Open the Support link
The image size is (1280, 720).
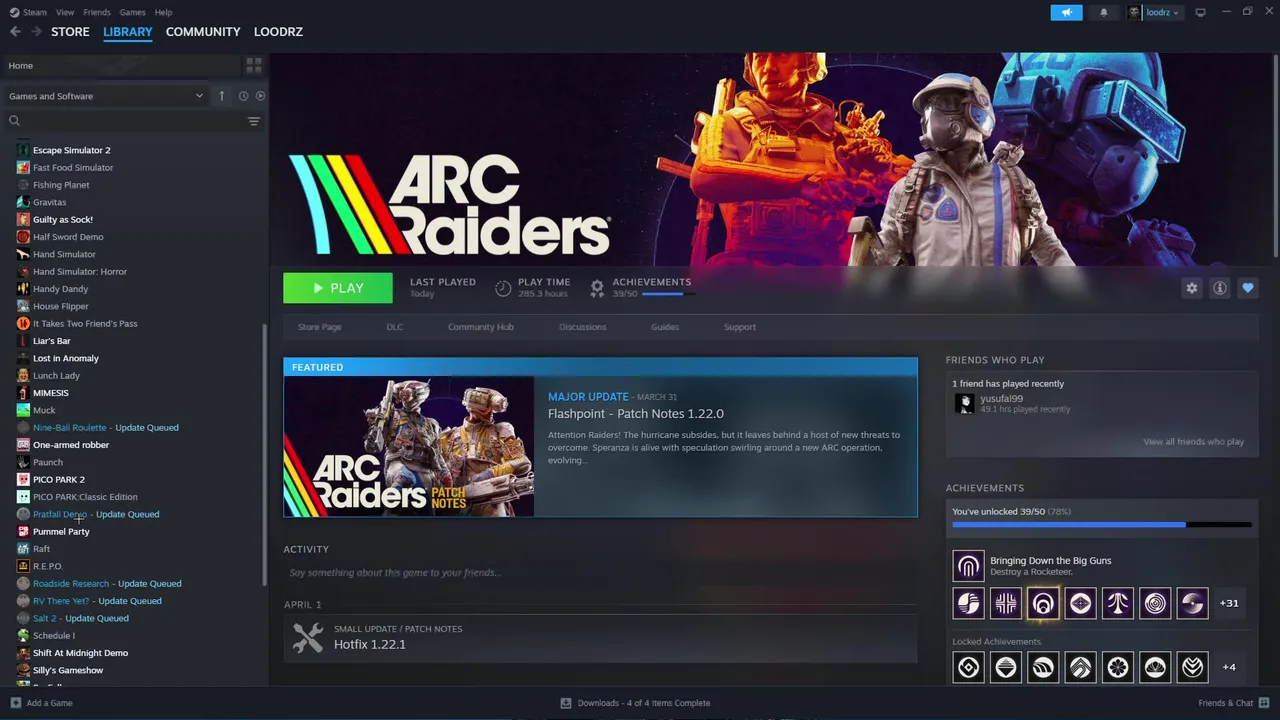pos(740,327)
